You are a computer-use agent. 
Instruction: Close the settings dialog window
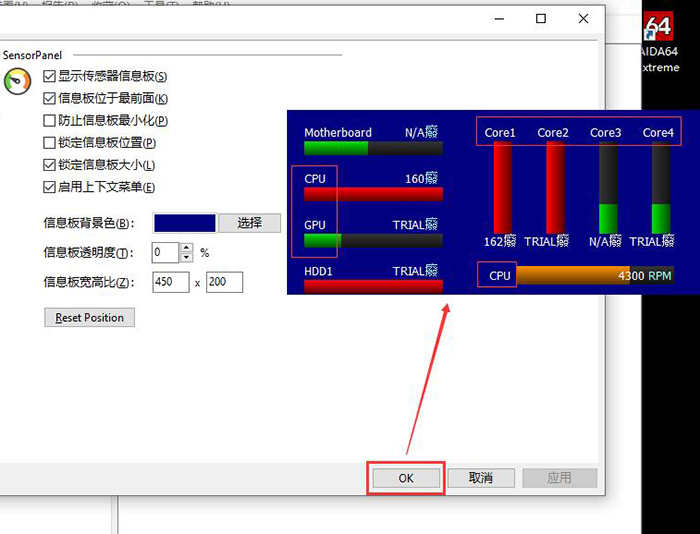(583, 19)
